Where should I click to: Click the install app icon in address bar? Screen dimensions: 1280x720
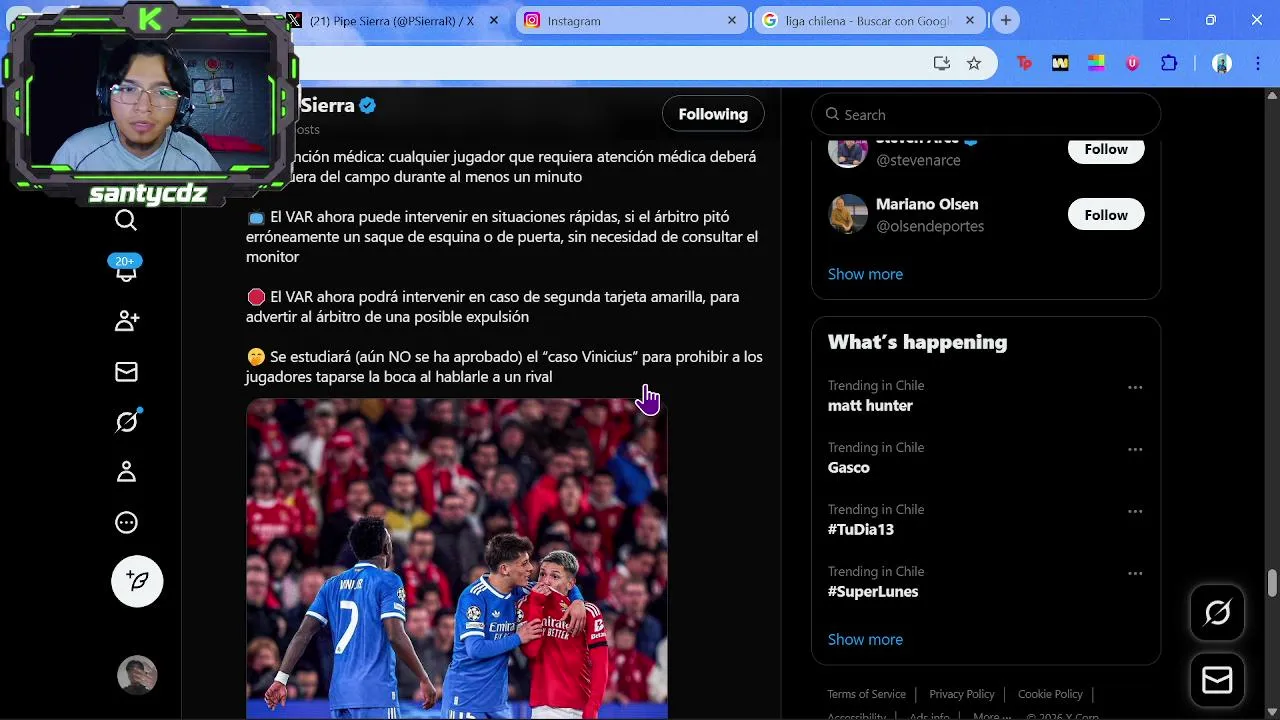941,63
